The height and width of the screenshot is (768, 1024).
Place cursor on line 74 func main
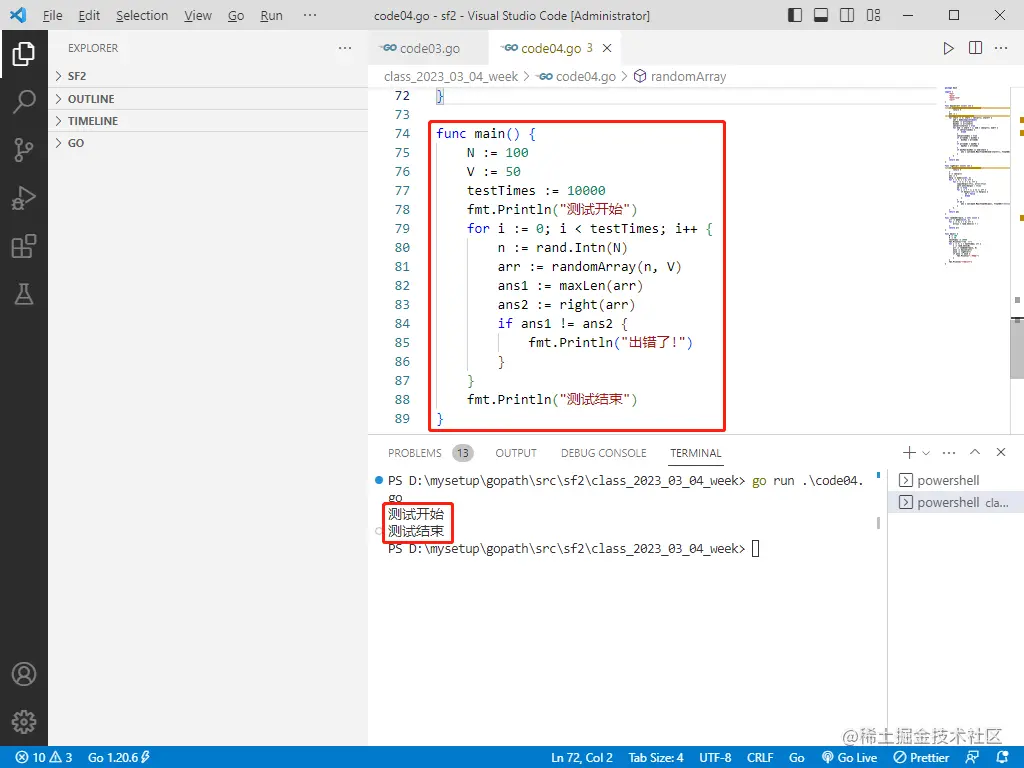[x=486, y=133]
